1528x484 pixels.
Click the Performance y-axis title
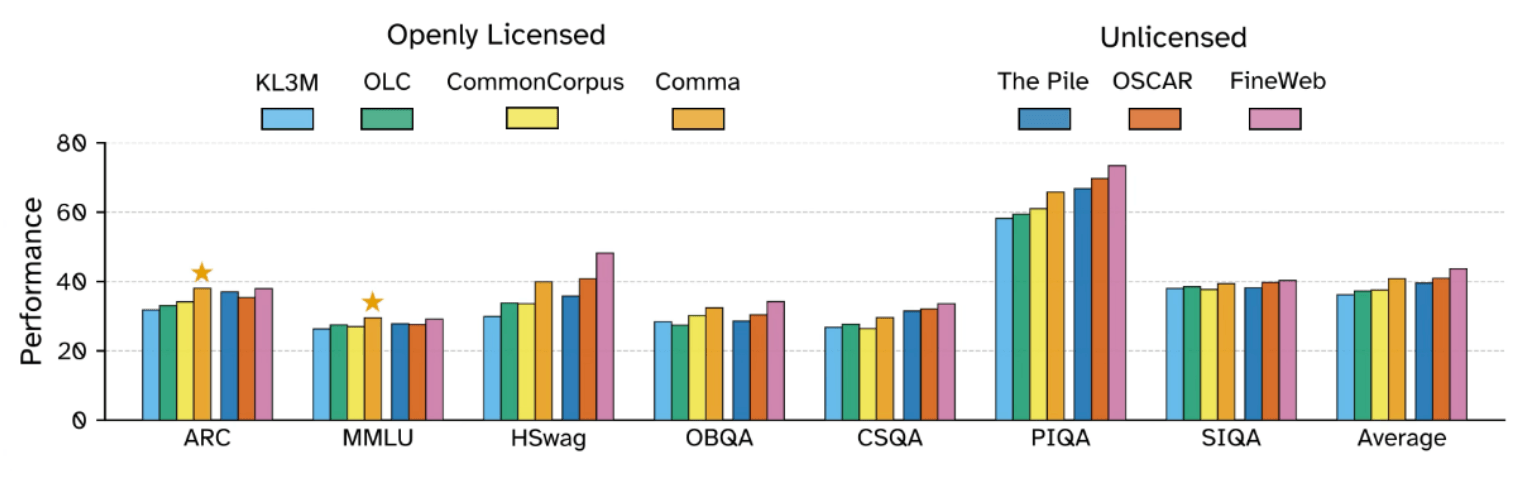32,281
